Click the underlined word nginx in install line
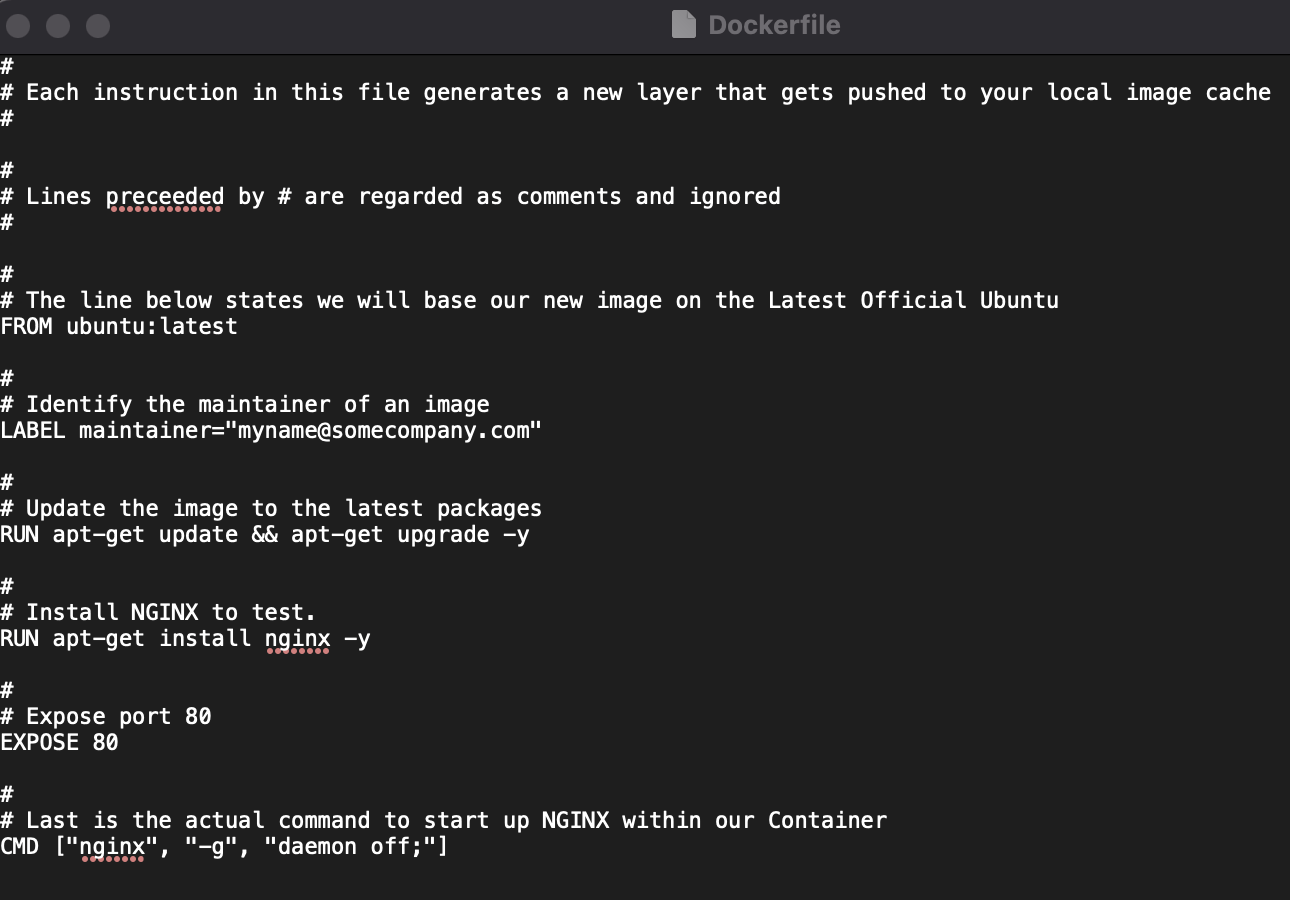 point(297,638)
